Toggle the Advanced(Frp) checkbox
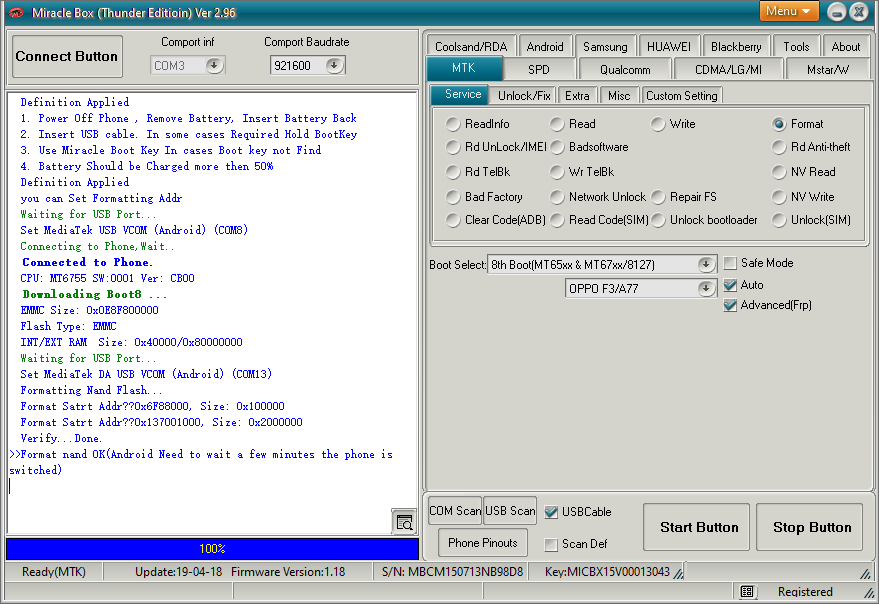 click(x=730, y=305)
